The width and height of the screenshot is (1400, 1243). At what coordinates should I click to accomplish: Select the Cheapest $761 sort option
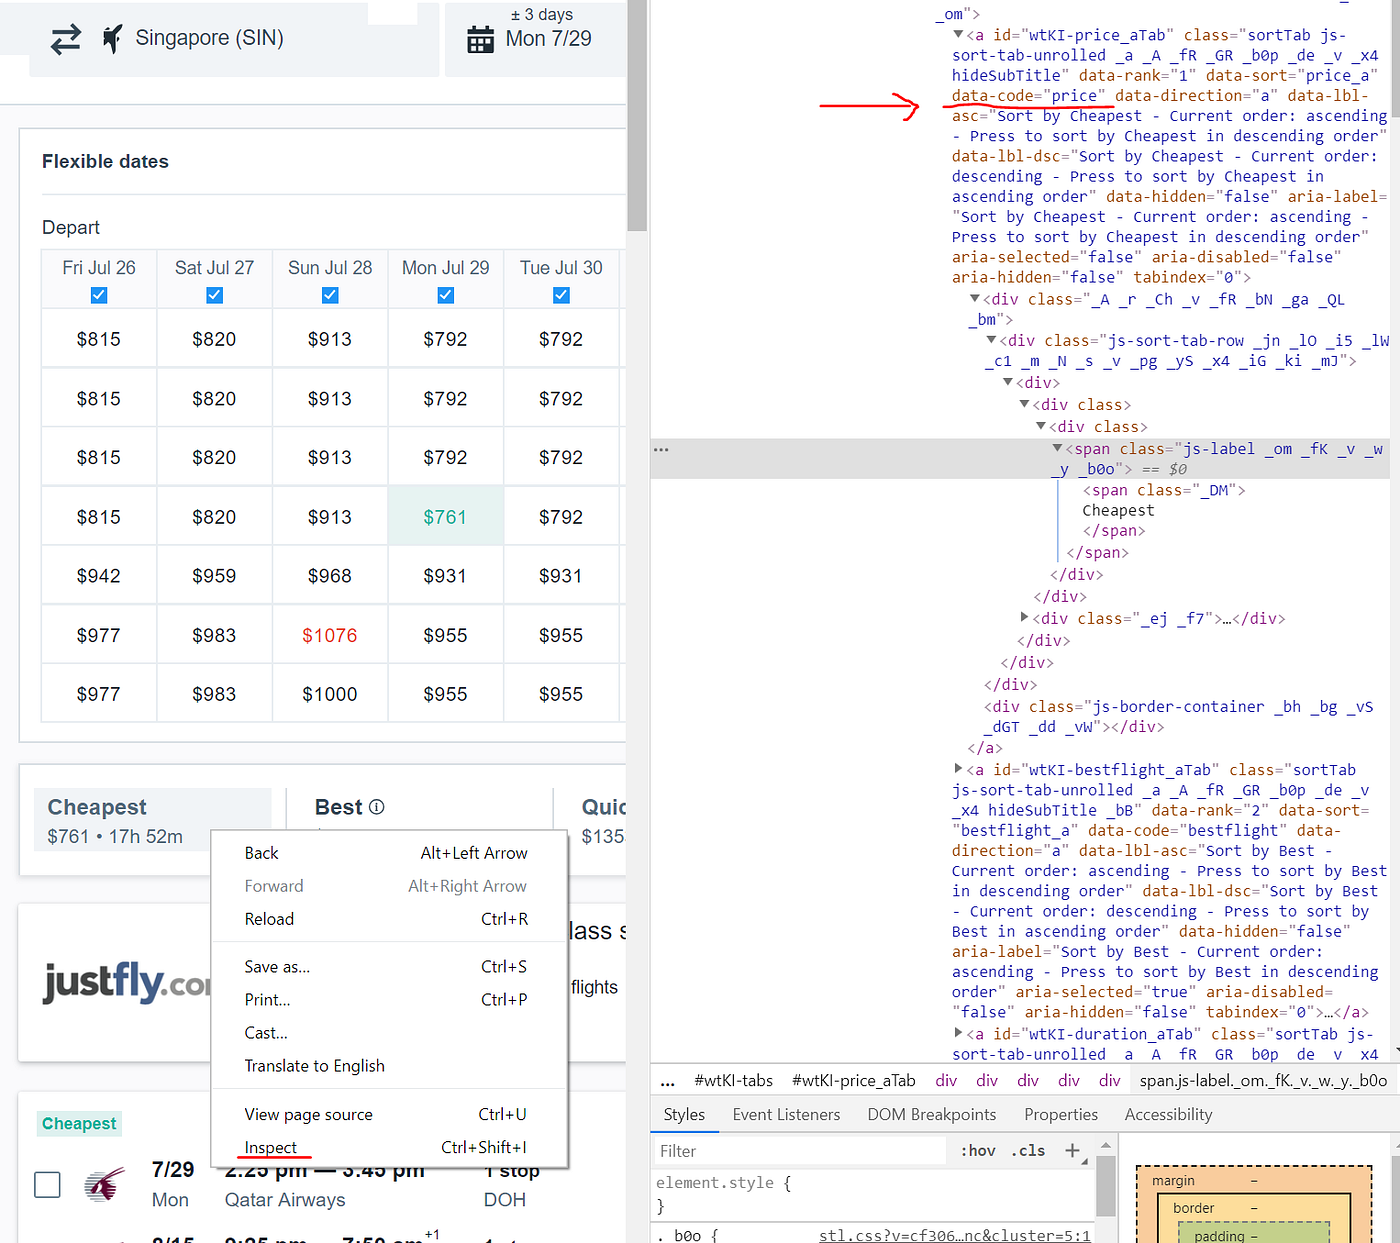tap(117, 820)
